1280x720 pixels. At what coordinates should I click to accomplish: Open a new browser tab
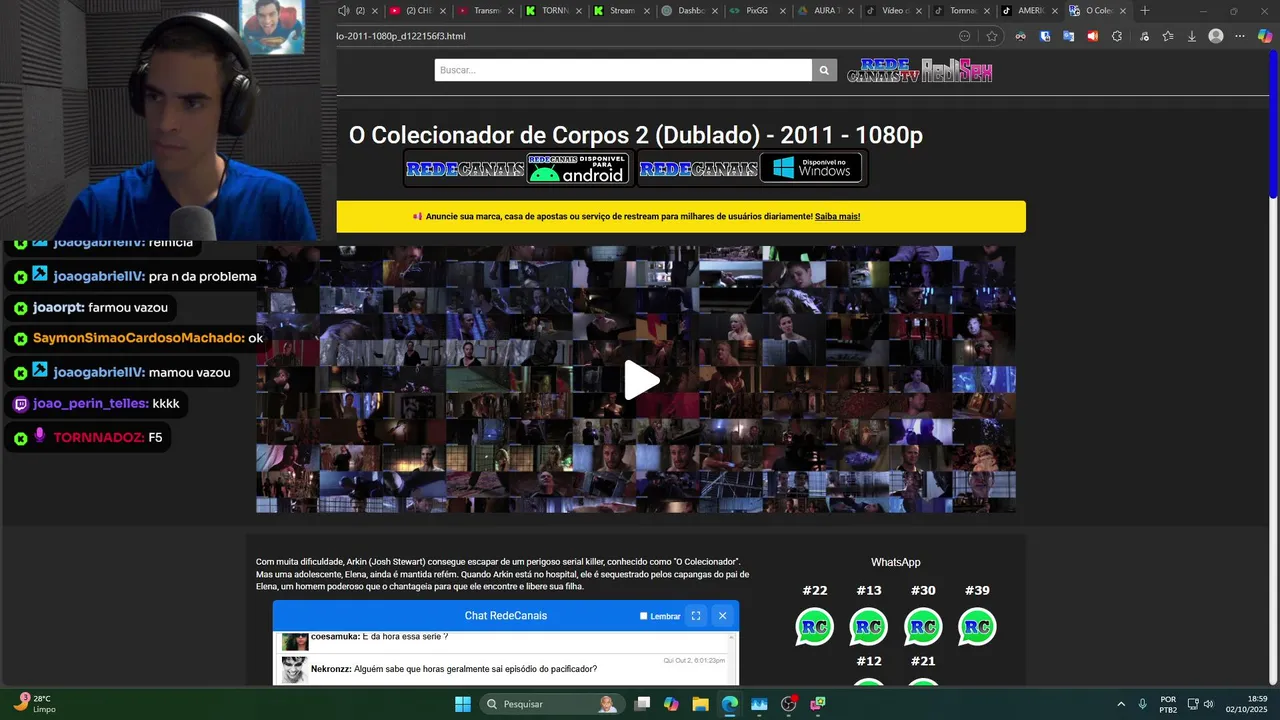coord(1145,11)
